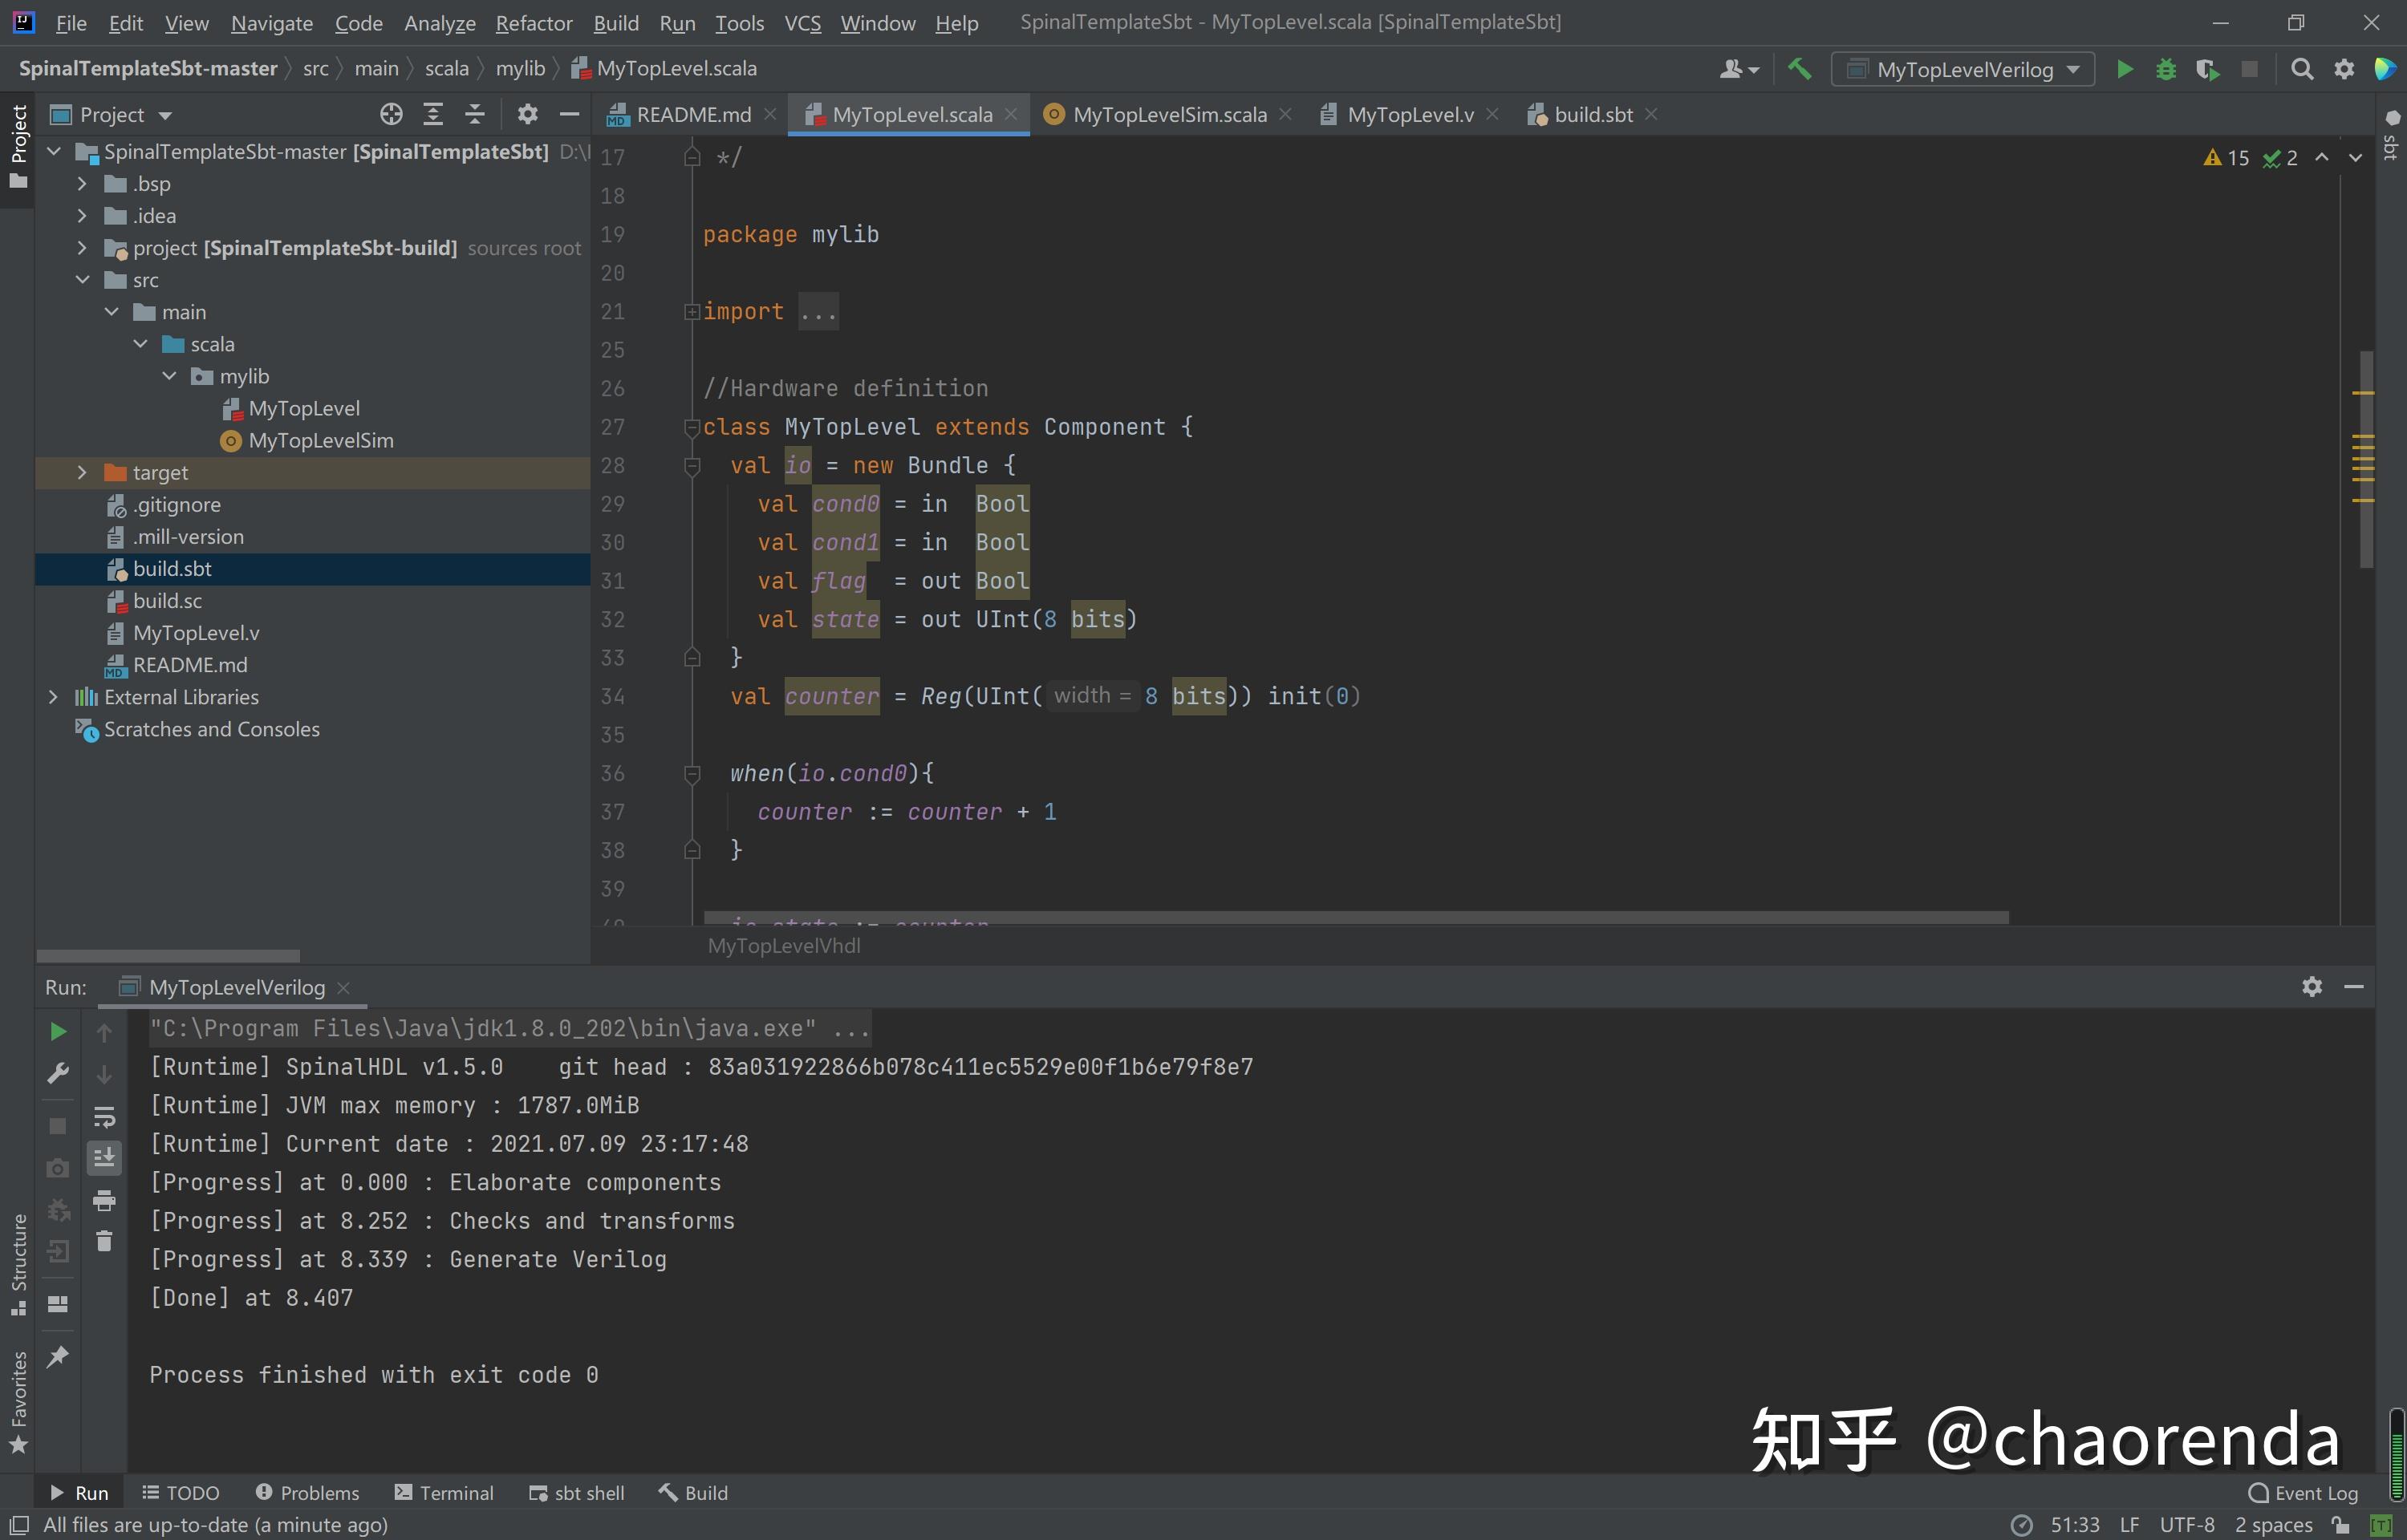Expand the target folder in the project tree
This screenshot has height=1540, width=2407.
[82, 472]
